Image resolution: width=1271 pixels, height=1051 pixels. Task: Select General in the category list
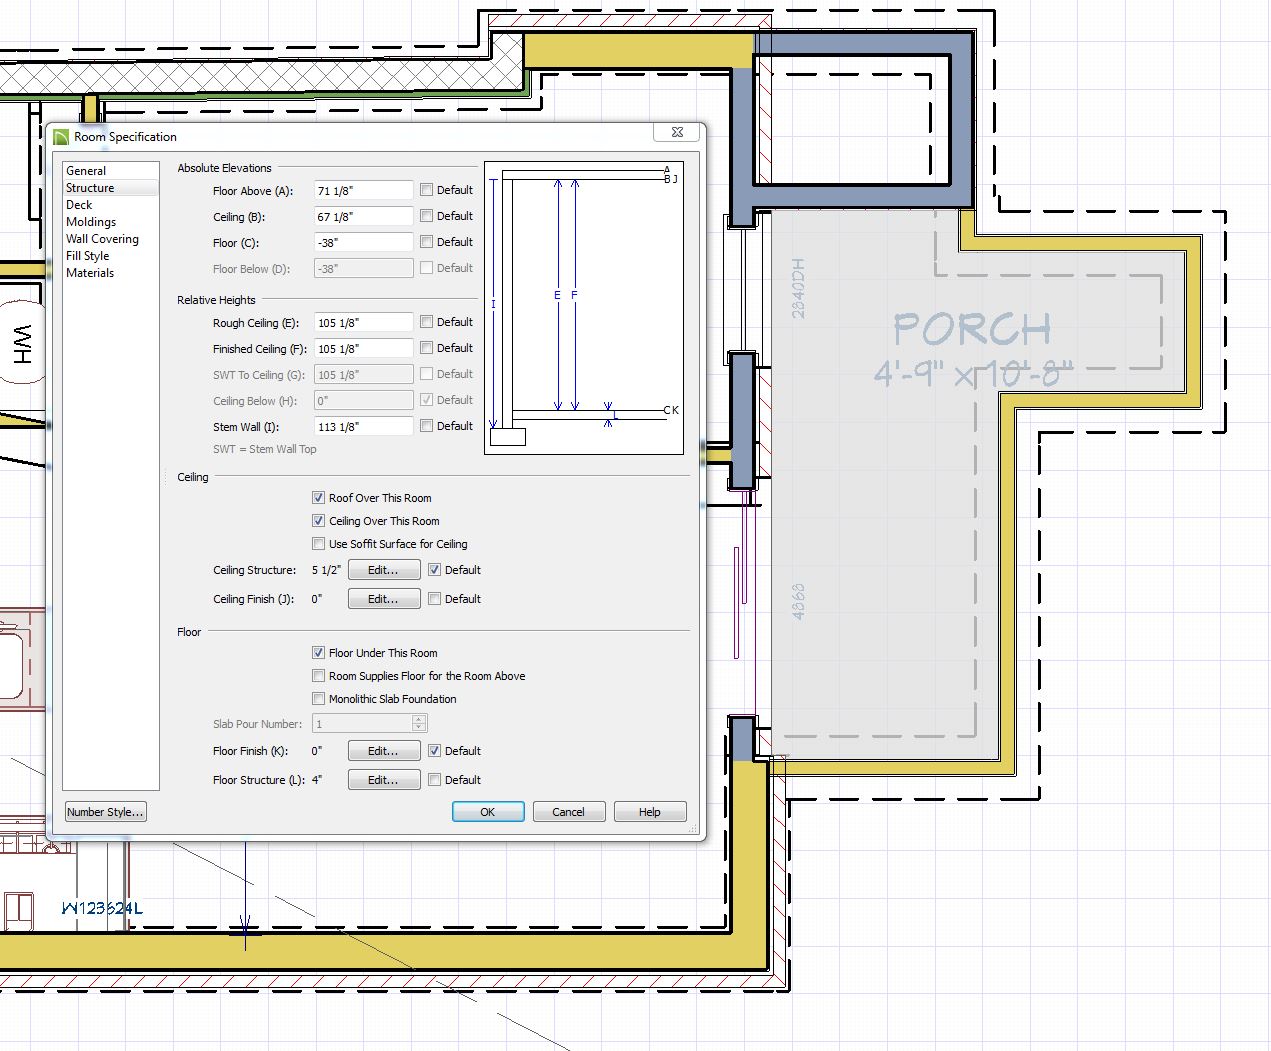pos(86,171)
